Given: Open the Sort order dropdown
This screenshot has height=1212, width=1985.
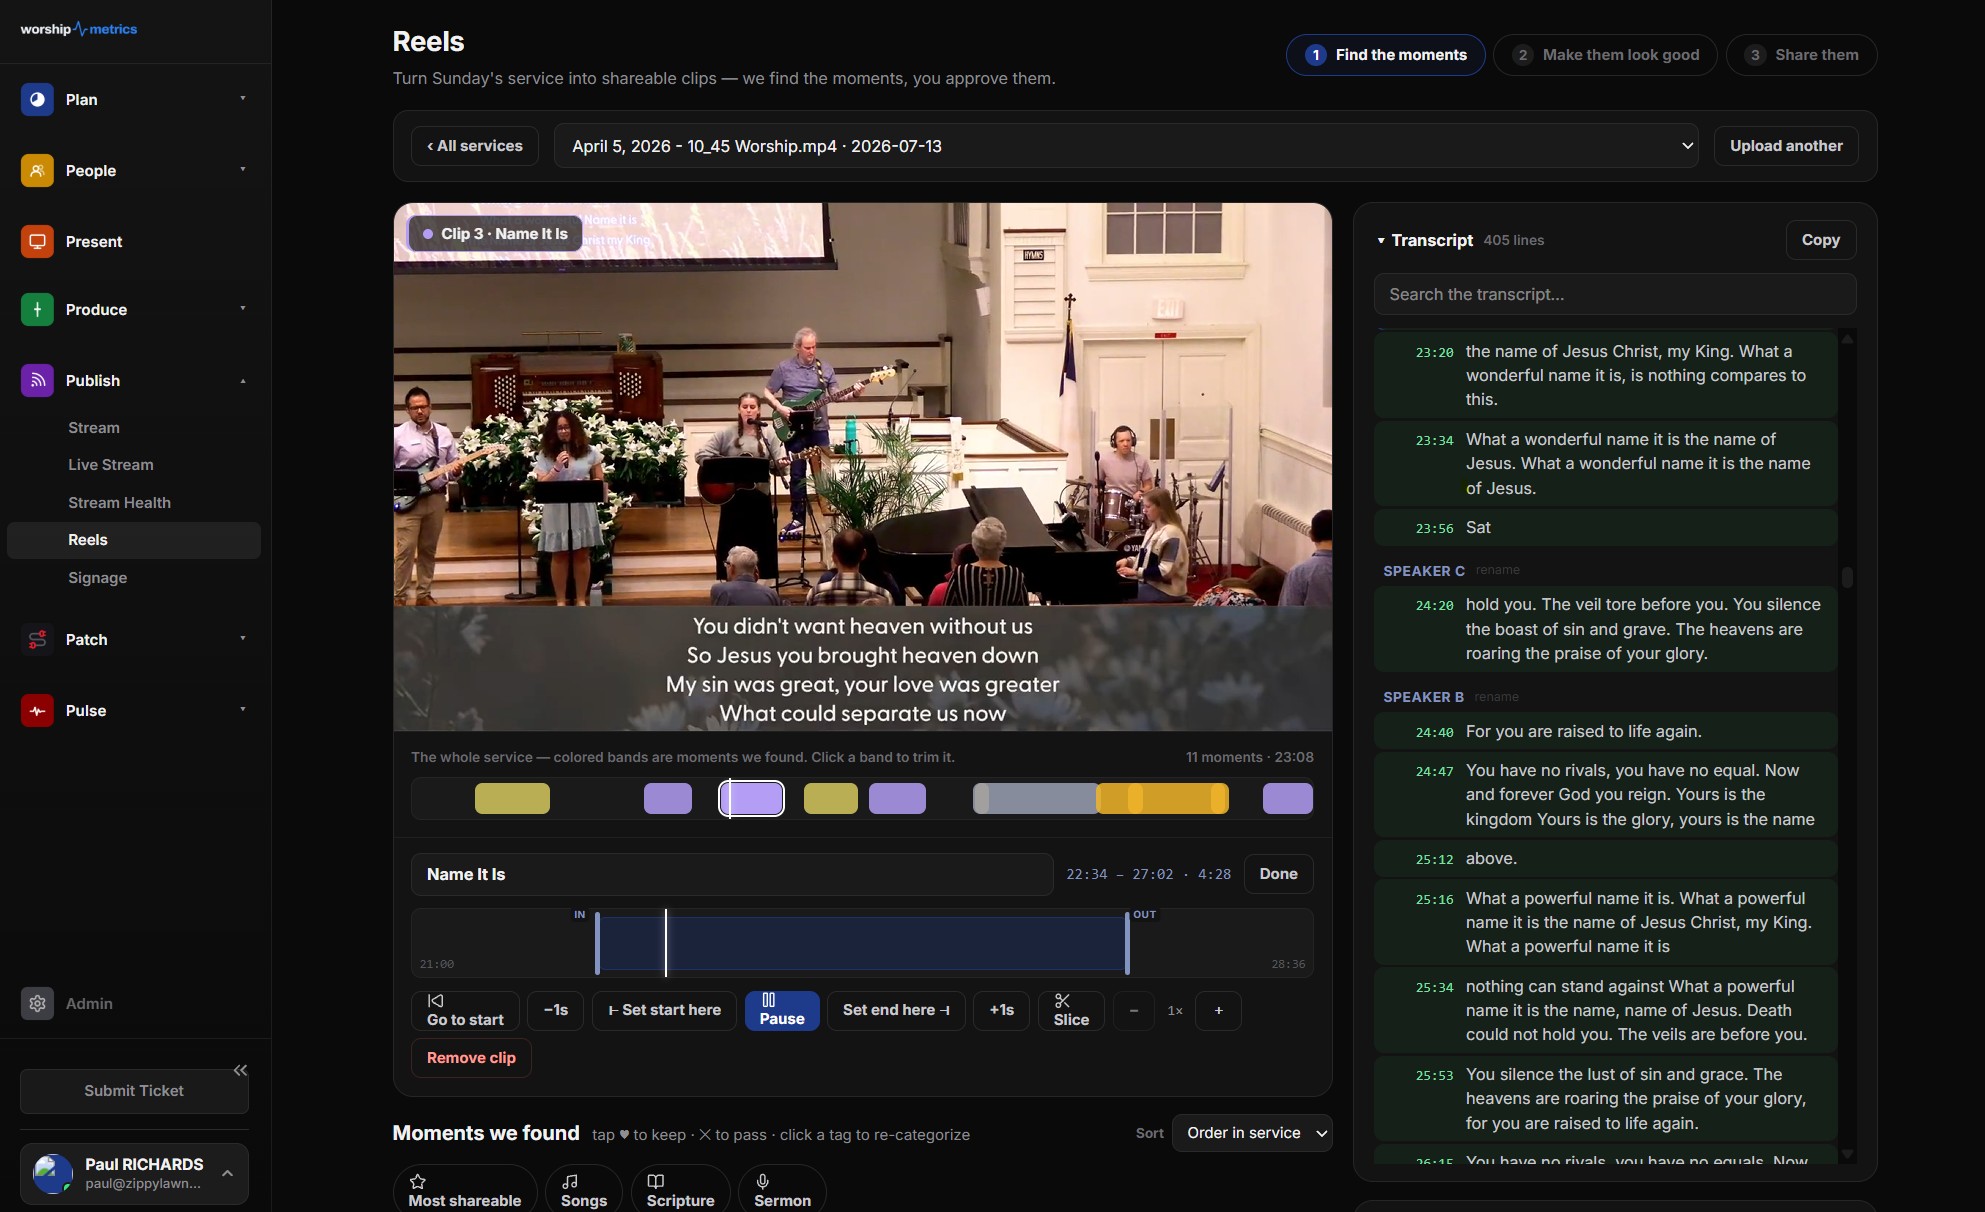Looking at the screenshot, I should click(x=1252, y=1133).
